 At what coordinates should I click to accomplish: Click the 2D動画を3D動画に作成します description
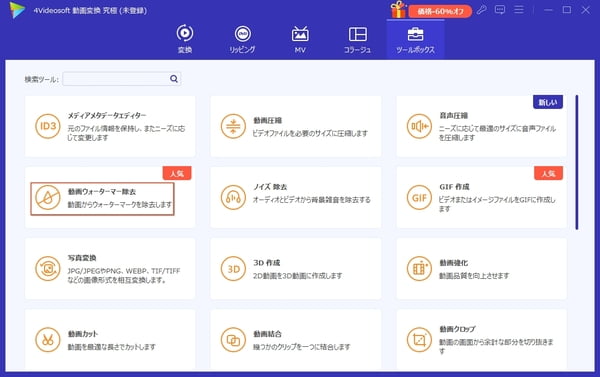(297, 276)
